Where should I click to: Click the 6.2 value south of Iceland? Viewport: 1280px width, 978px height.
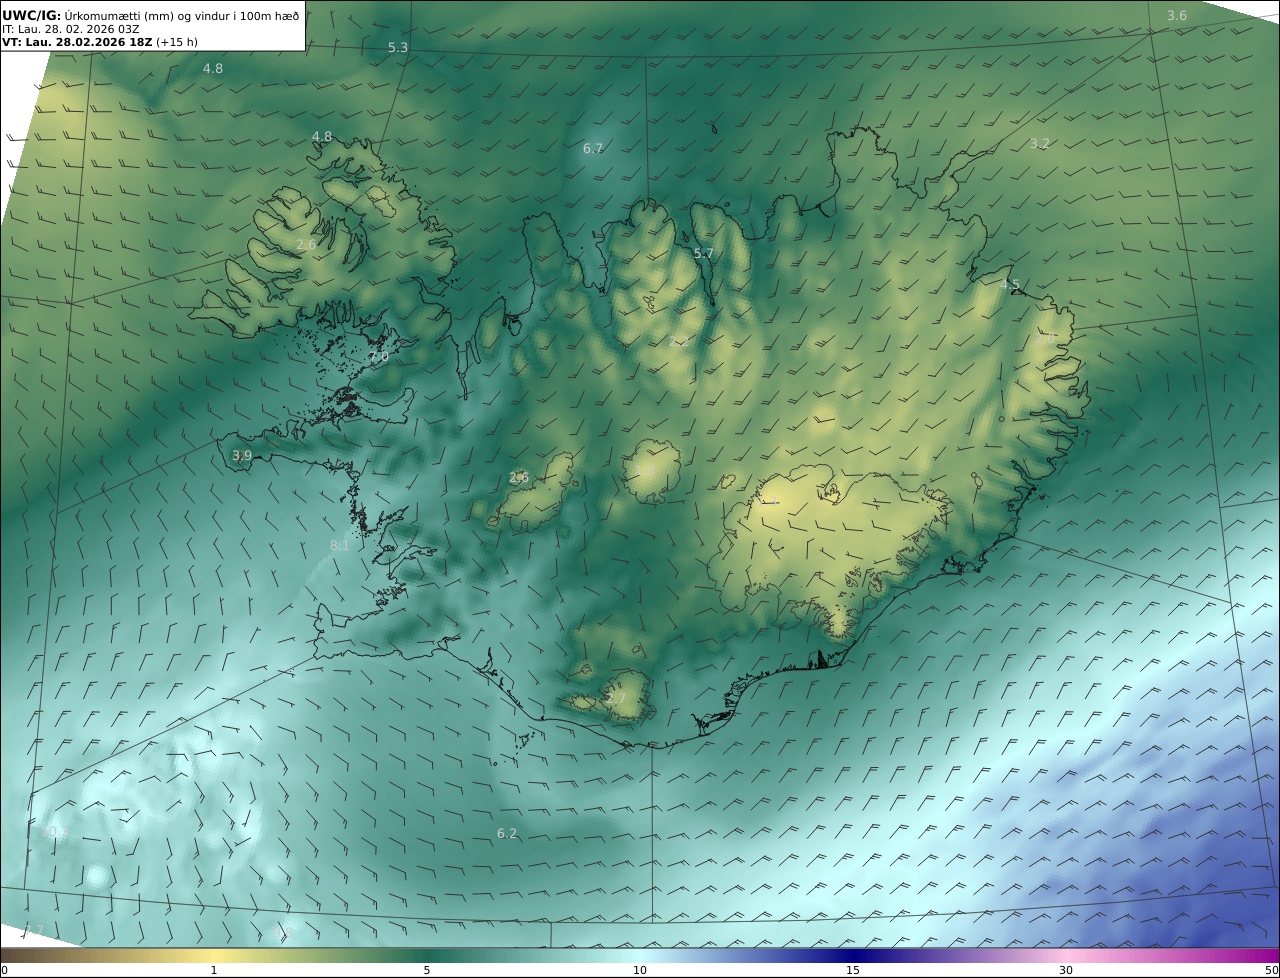[507, 834]
